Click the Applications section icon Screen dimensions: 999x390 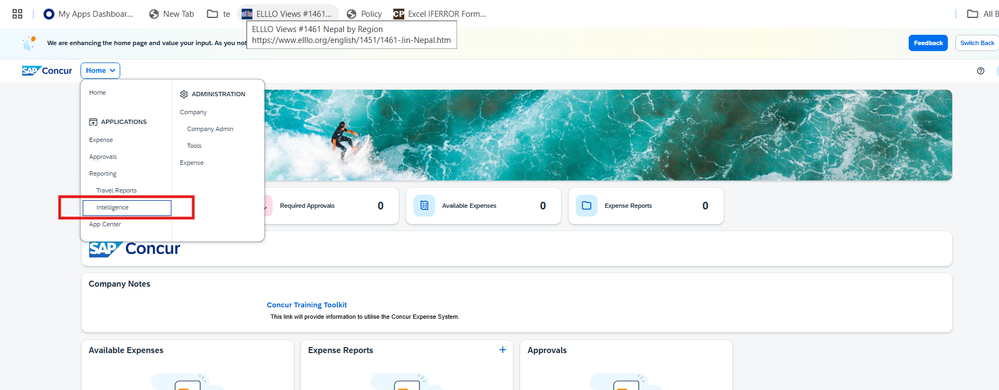coord(93,122)
